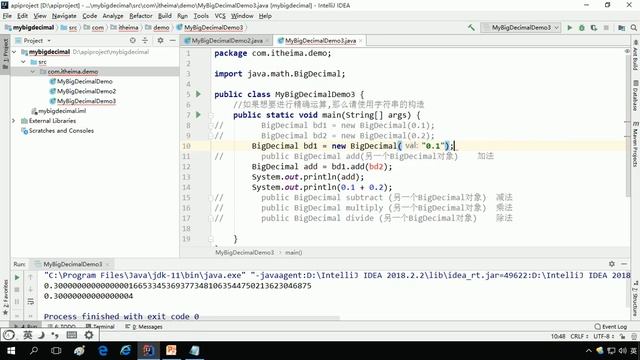Image resolution: width=640 pixels, height=360 pixels.
Task: Click UTF-8 encoding in the status bar
Action: click(x=604, y=336)
